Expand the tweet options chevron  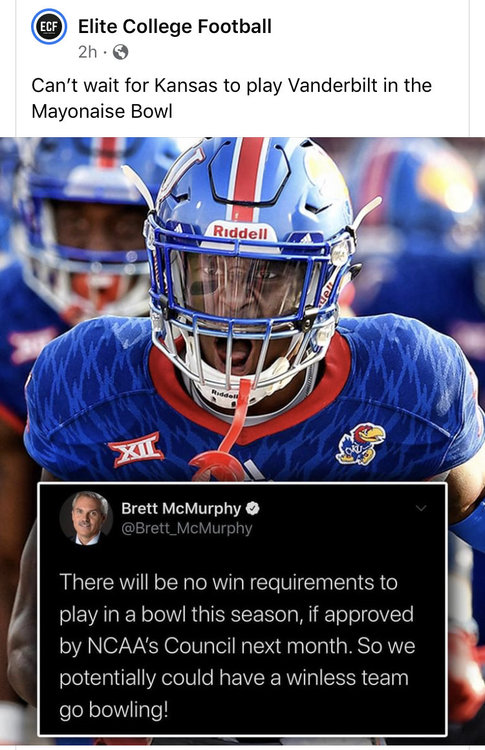pyautogui.click(x=421, y=508)
